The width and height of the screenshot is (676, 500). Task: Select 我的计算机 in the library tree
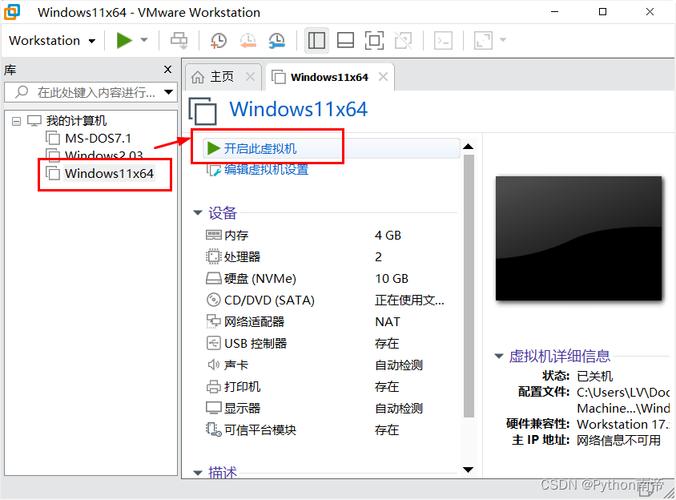[76, 121]
